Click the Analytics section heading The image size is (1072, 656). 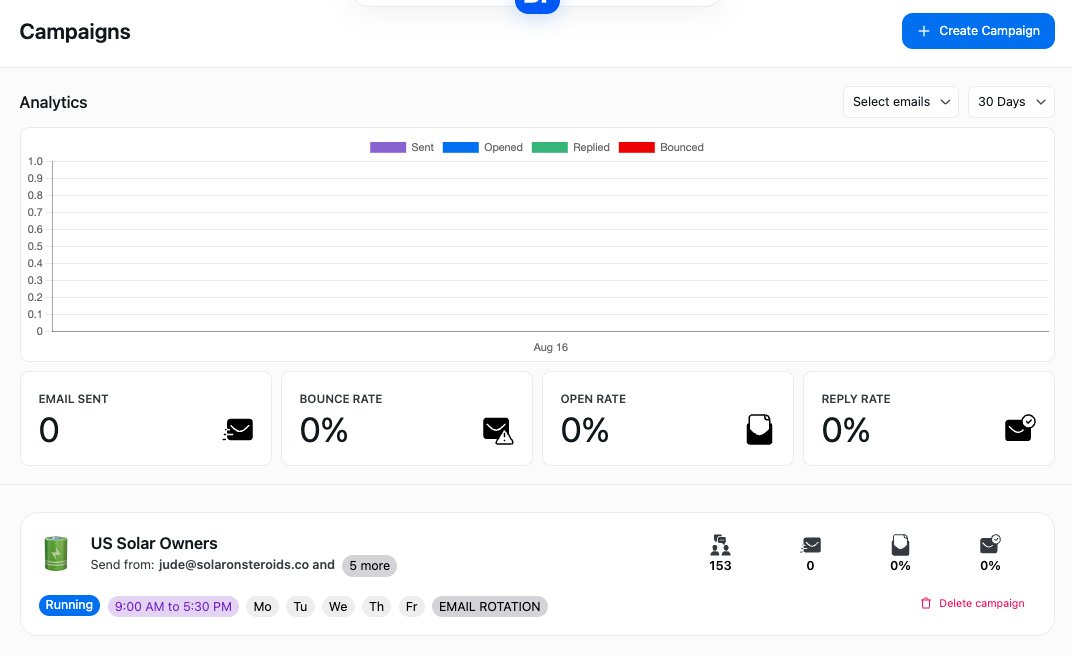(53, 102)
